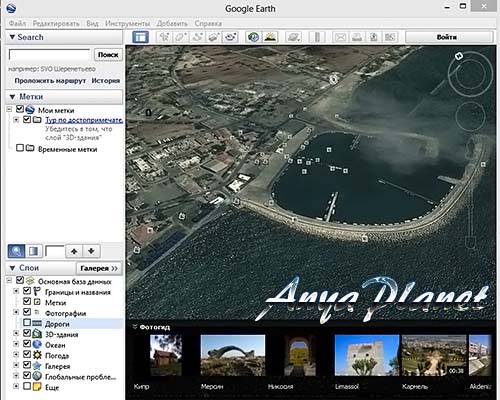The image size is (500, 400).
Task: Collapse the Метки panel triangle
Action: tap(12, 97)
